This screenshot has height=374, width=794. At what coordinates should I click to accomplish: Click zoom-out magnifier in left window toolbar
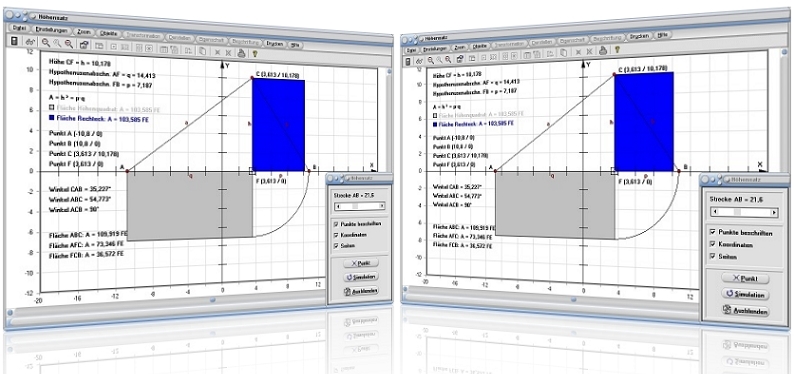click(68, 44)
